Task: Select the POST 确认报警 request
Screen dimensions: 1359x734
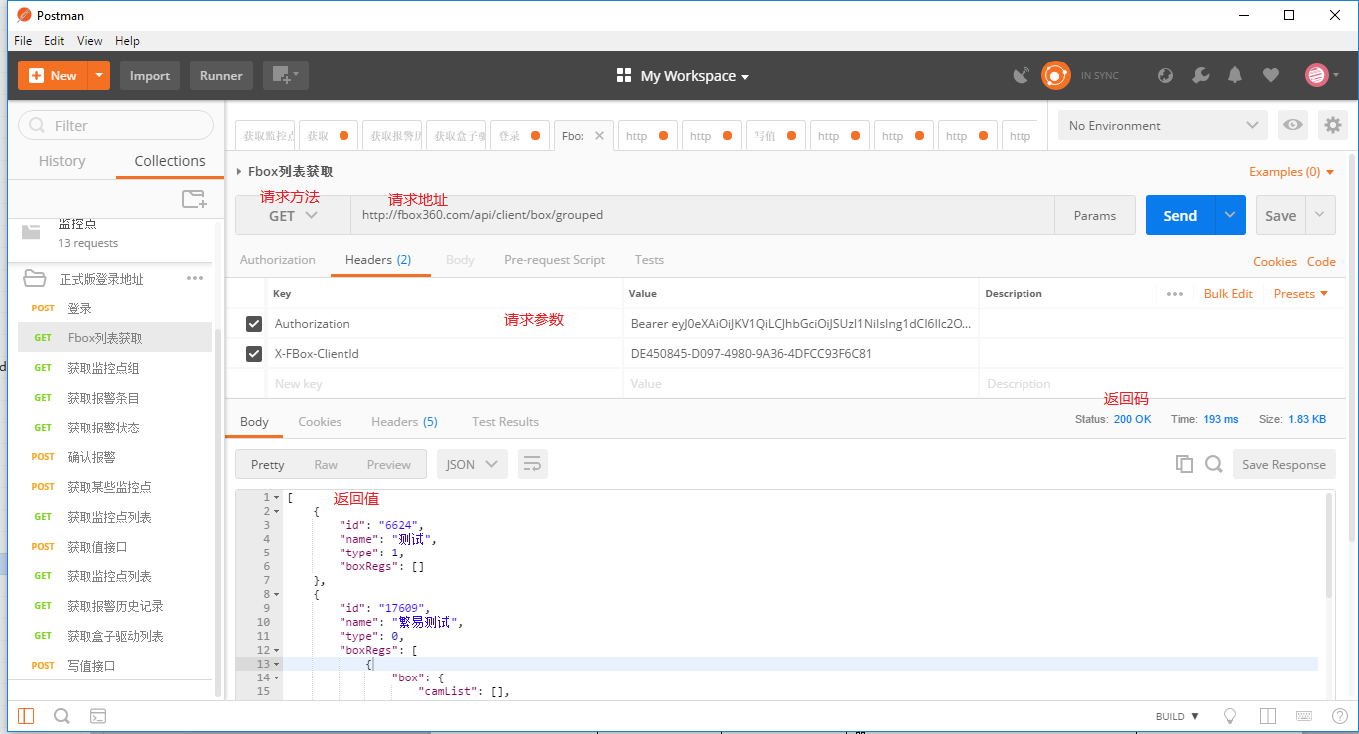Action: pyautogui.click(x=114, y=457)
